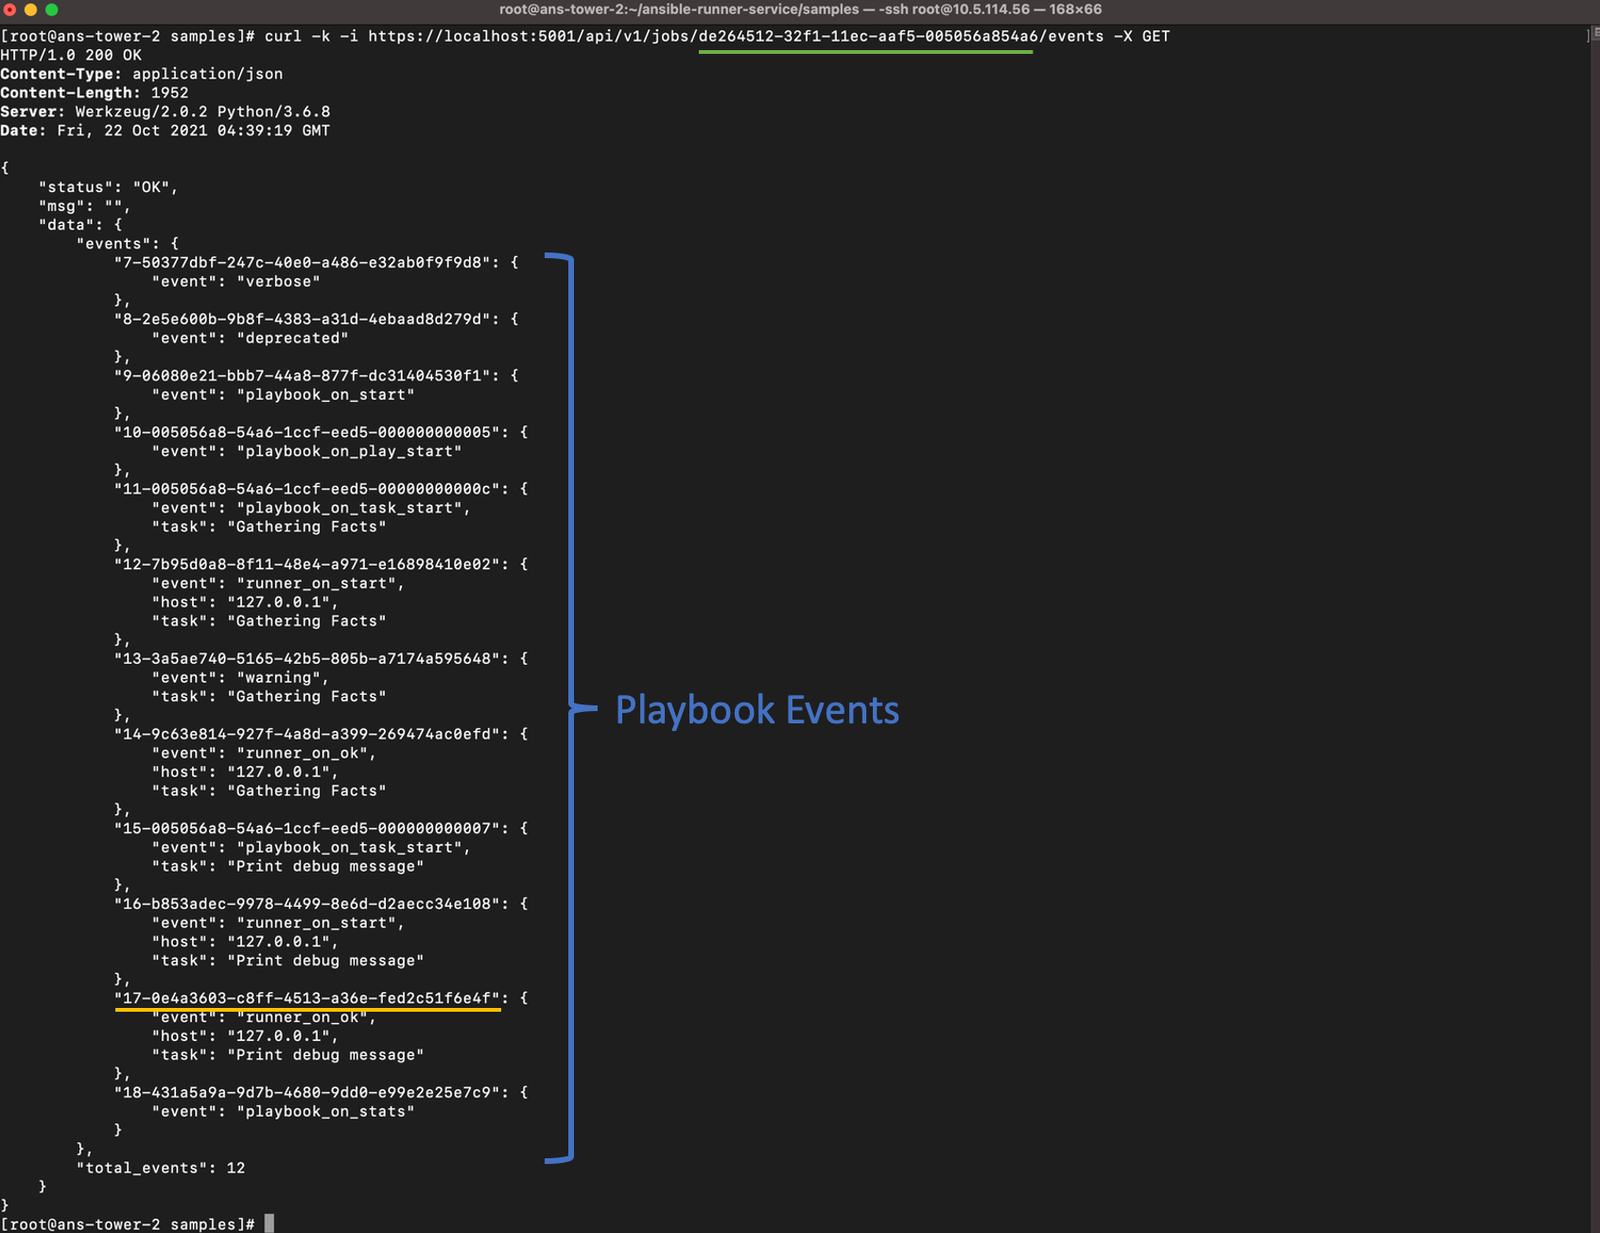
Task: Click the "Playbook Events" annotation label
Action: click(757, 710)
